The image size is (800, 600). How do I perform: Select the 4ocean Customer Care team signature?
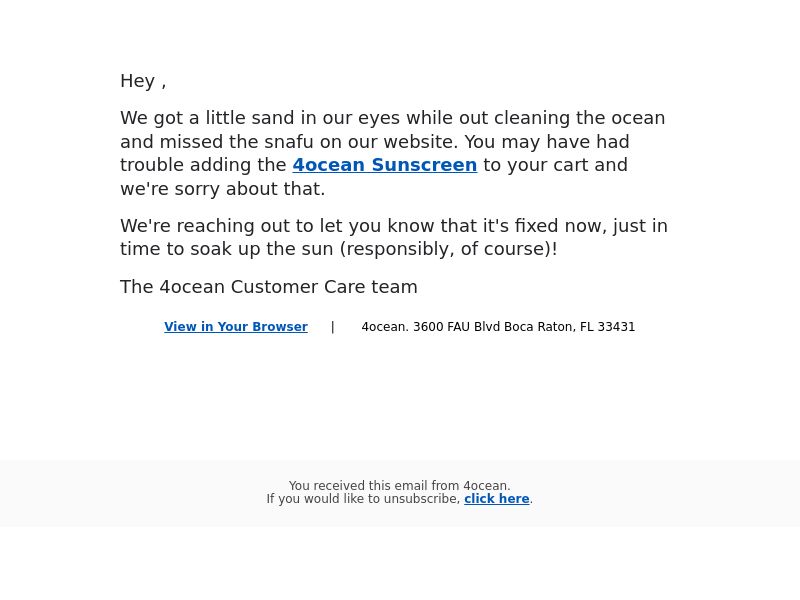coord(269,287)
